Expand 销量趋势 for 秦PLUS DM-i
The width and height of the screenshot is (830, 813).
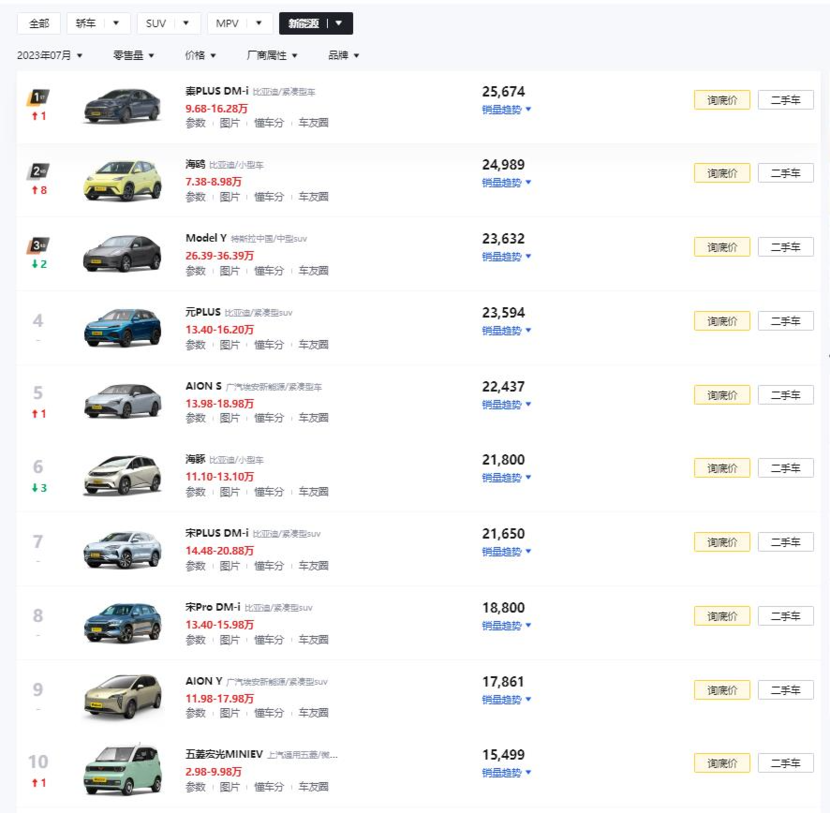tap(506, 110)
